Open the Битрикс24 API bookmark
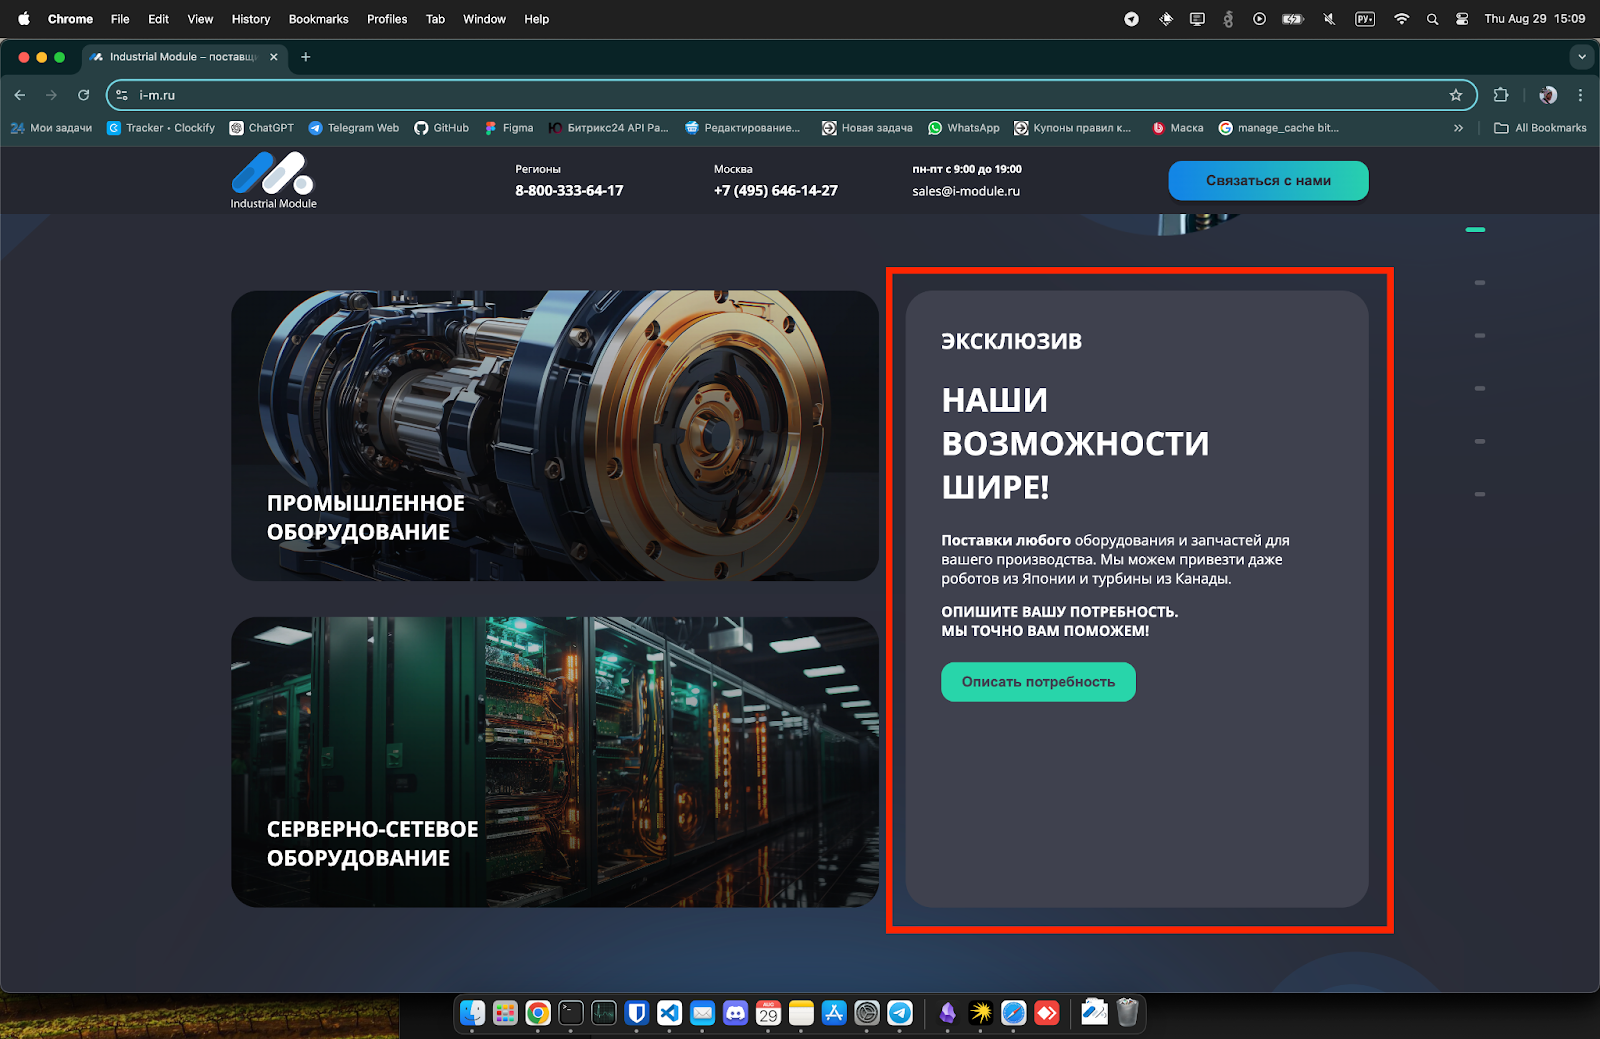This screenshot has height=1039, width=1600. tap(609, 128)
